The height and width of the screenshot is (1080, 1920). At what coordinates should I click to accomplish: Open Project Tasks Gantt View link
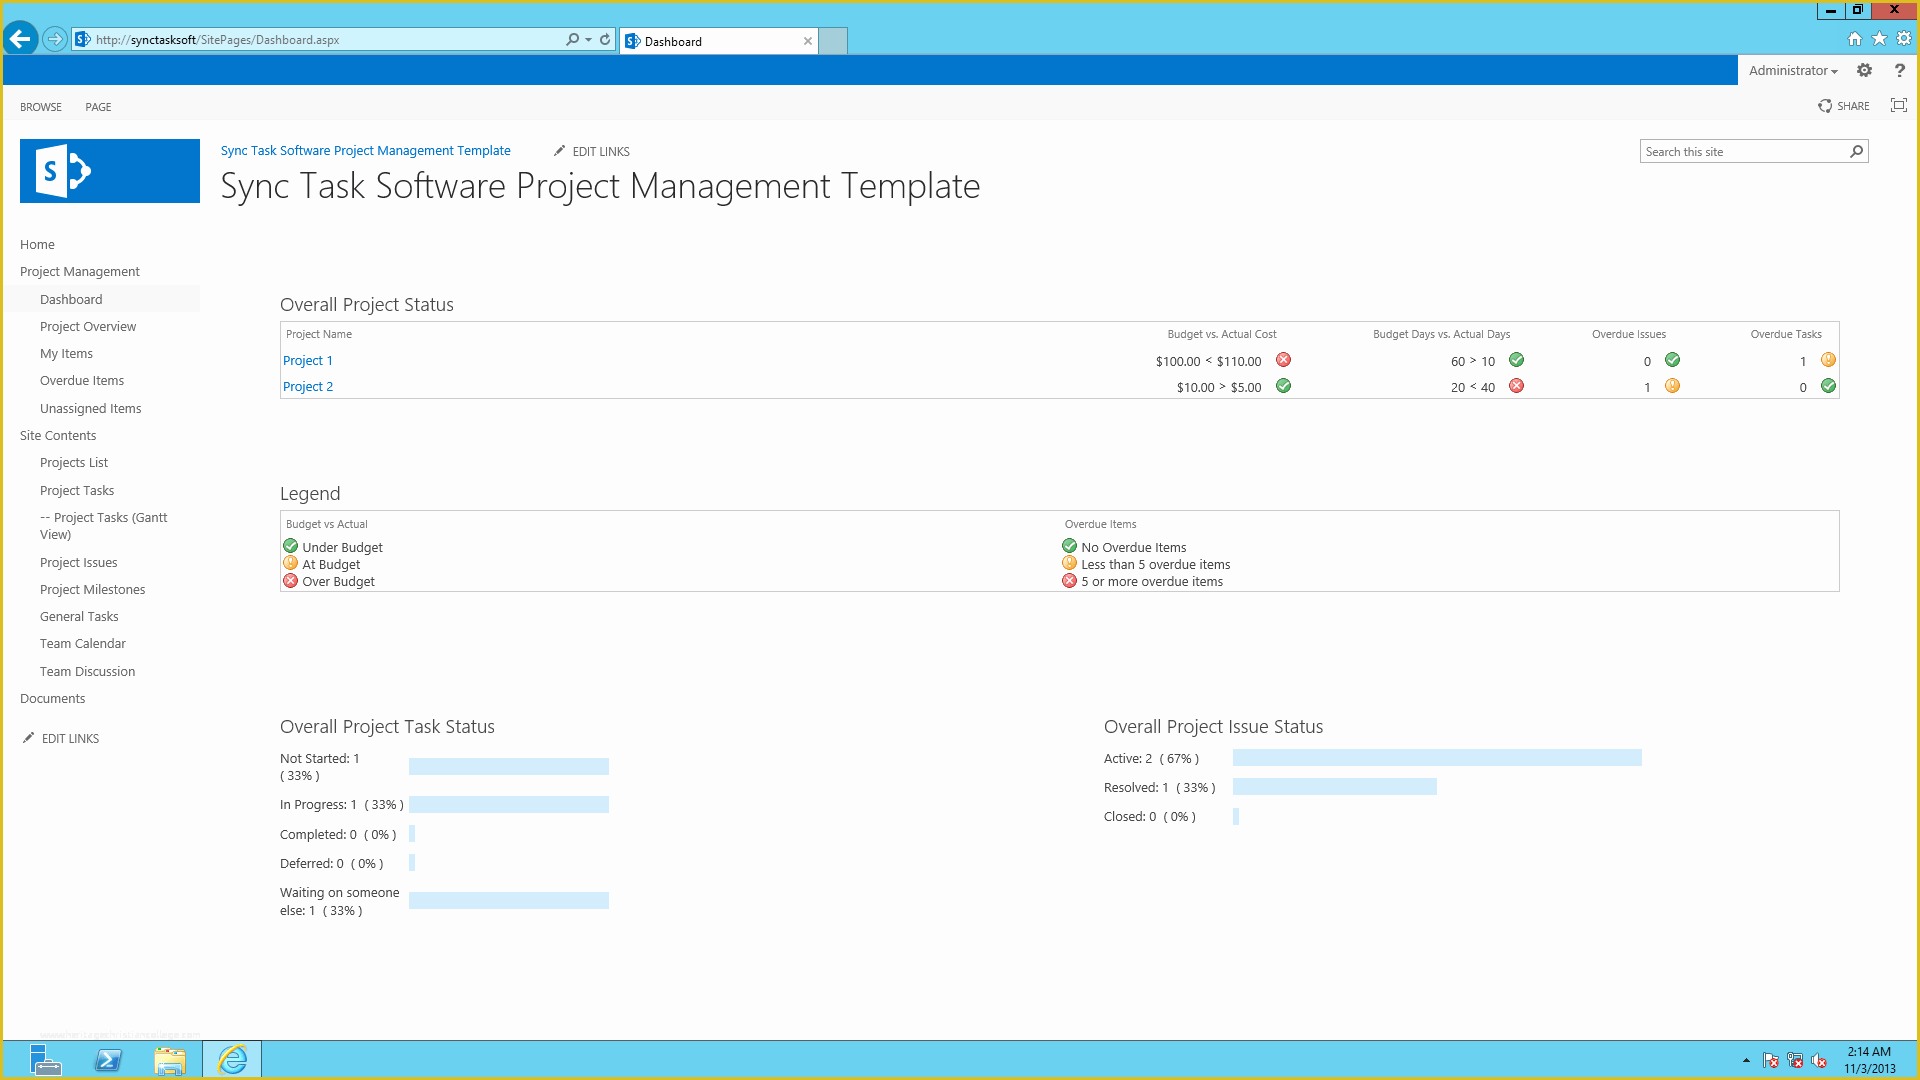click(104, 526)
